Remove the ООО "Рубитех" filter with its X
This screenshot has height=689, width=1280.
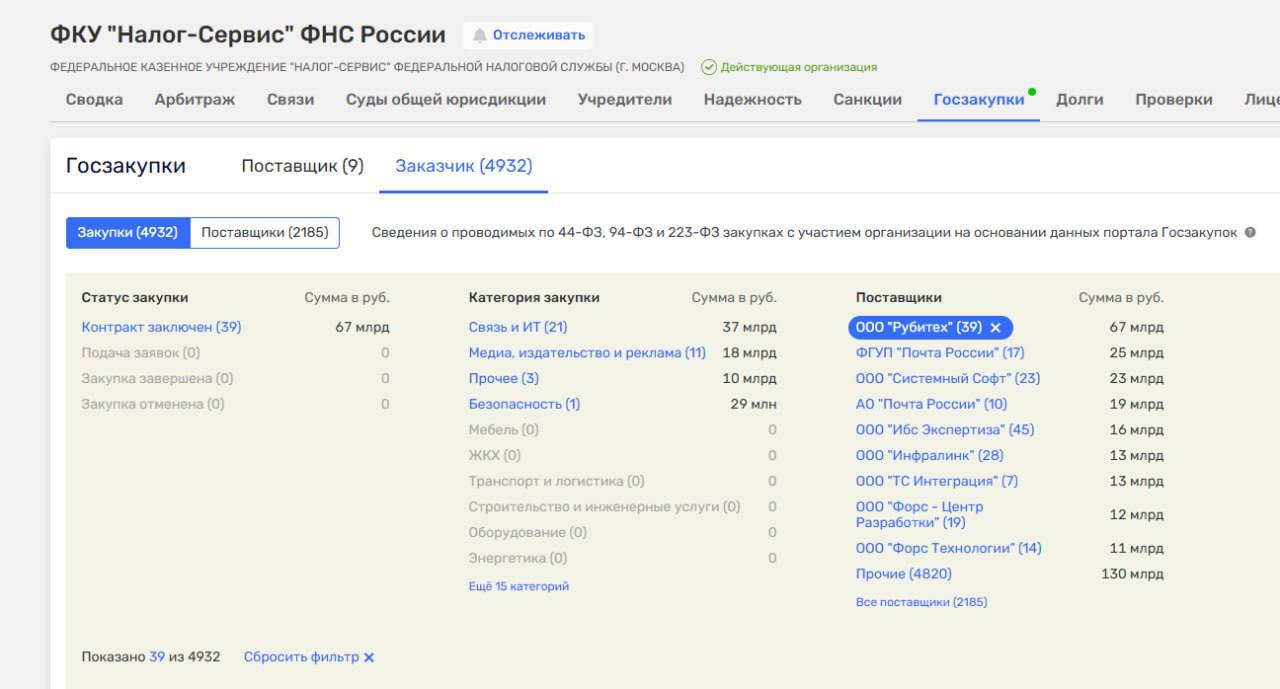click(x=995, y=328)
